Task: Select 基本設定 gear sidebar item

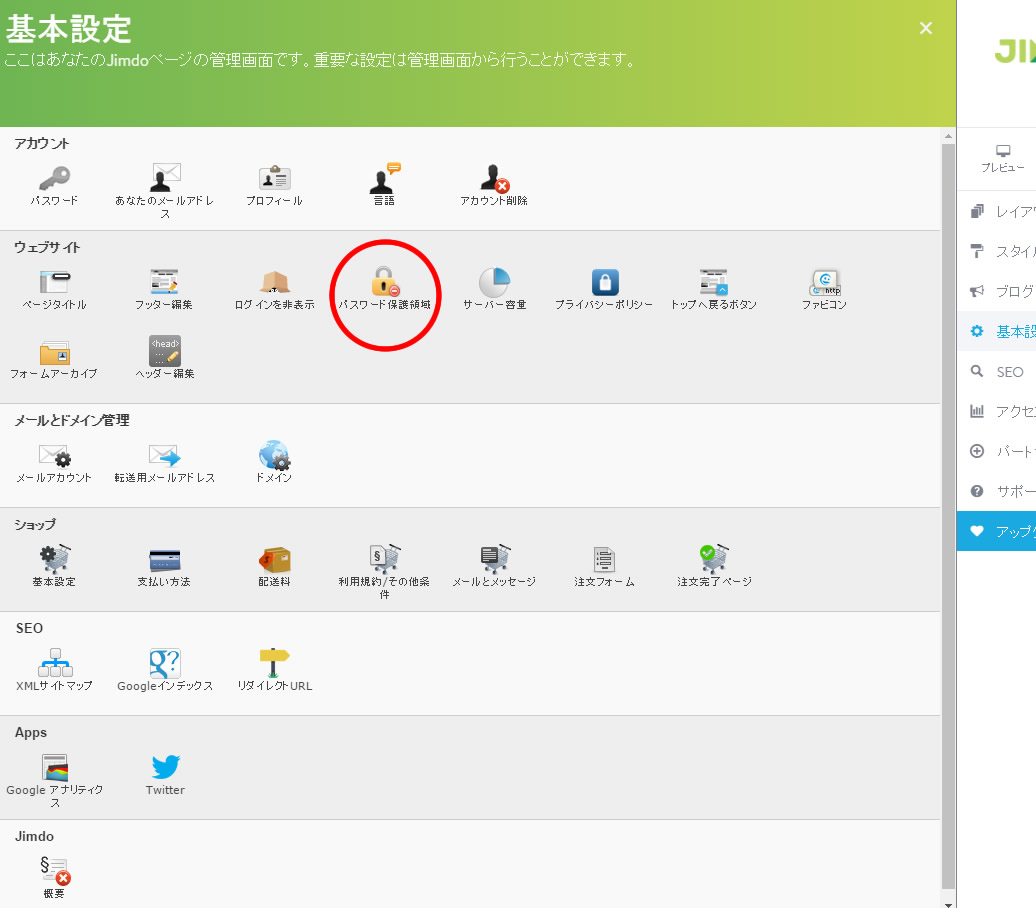Action: (x=996, y=331)
